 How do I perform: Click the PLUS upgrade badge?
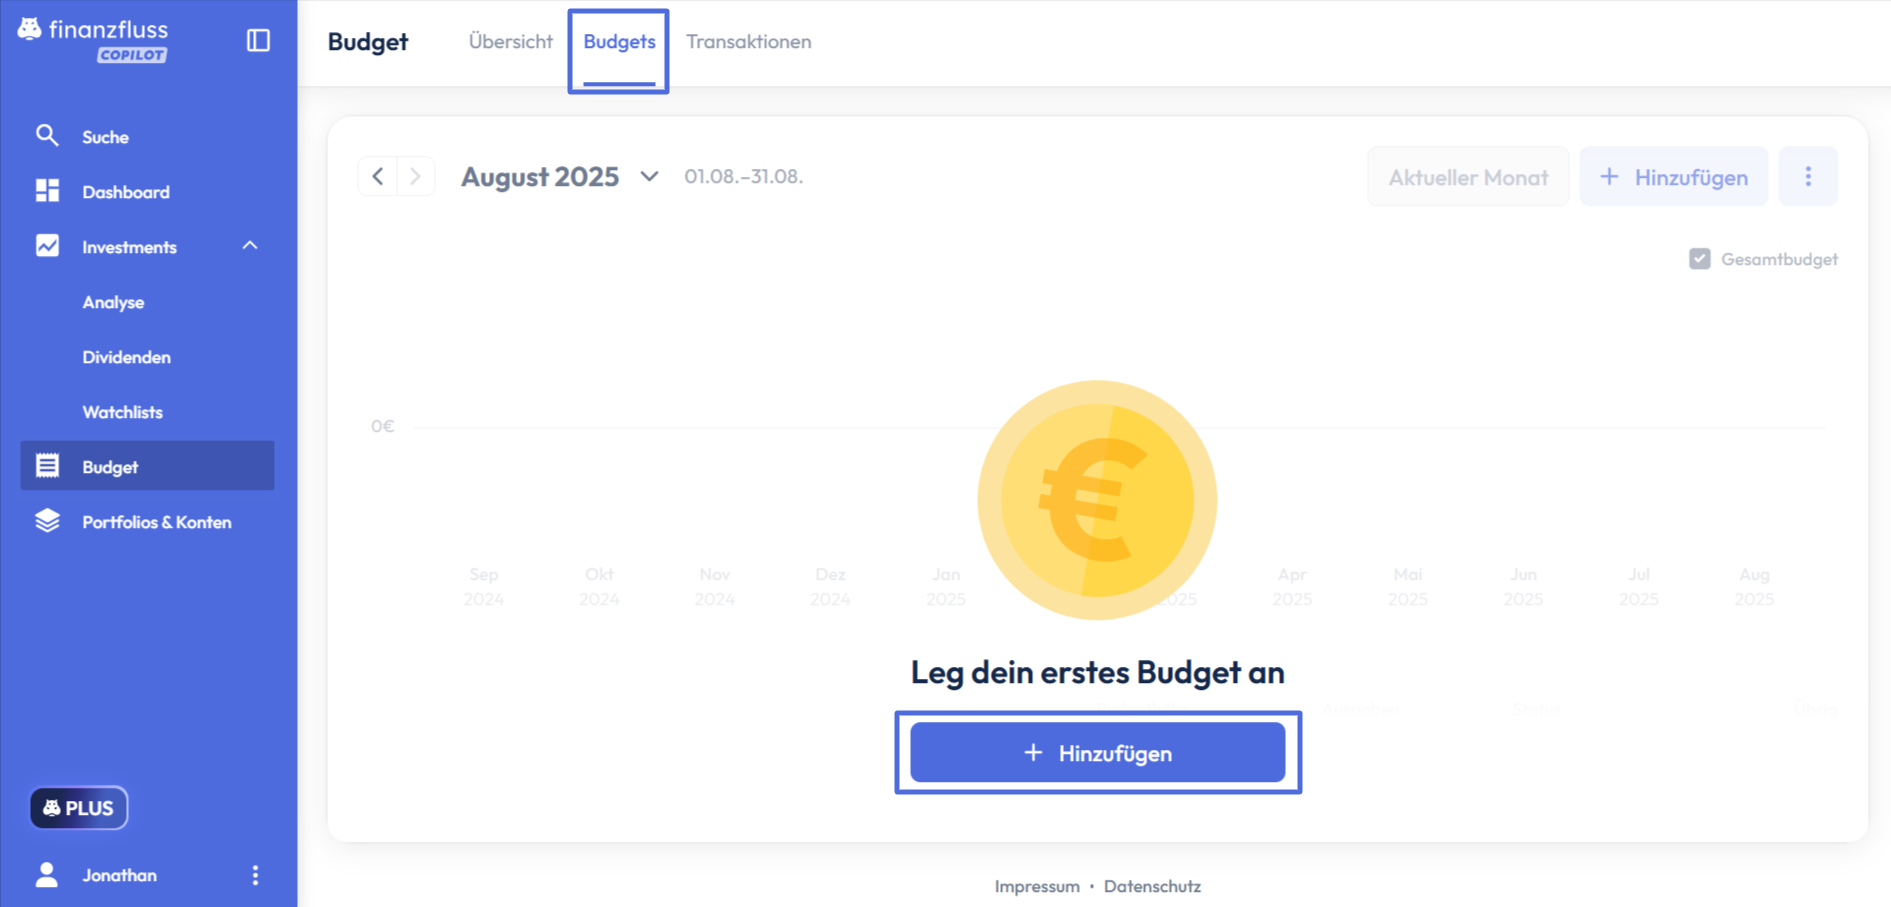[x=79, y=808]
